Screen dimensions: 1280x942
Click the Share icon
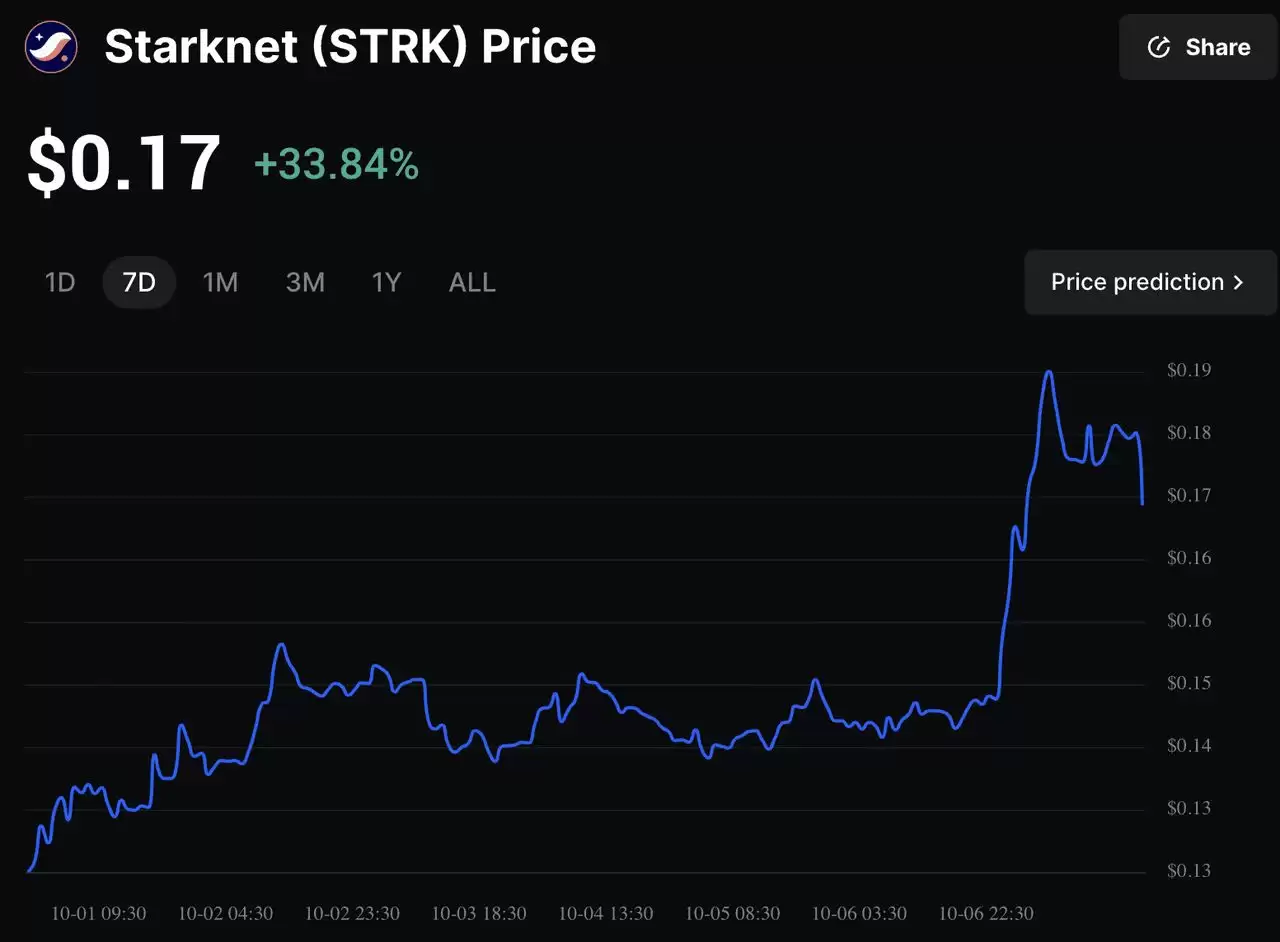(1158, 46)
